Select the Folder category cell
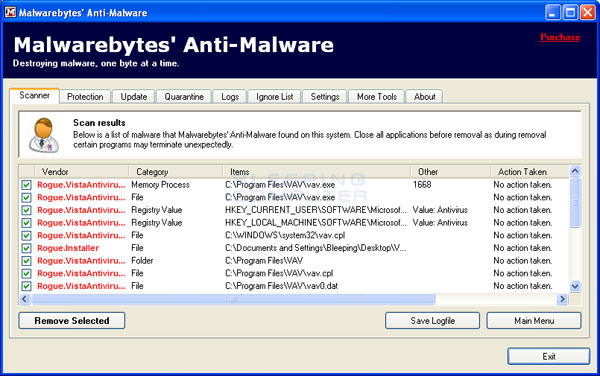Viewport: 600px width, 376px height. (142, 260)
